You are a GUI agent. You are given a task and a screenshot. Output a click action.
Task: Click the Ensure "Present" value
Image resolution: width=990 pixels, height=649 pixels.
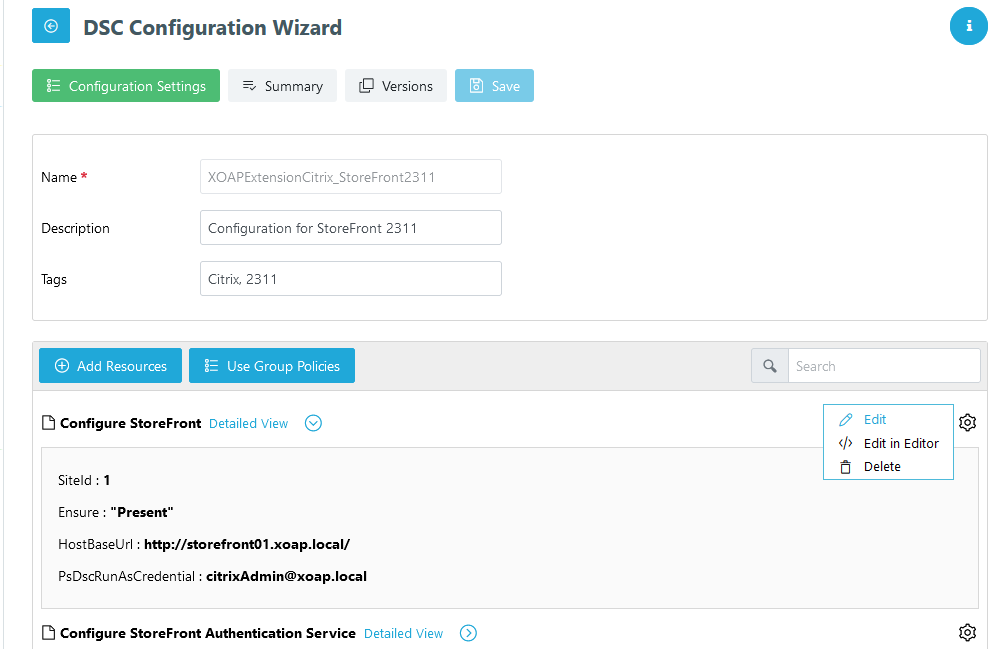[x=142, y=512]
